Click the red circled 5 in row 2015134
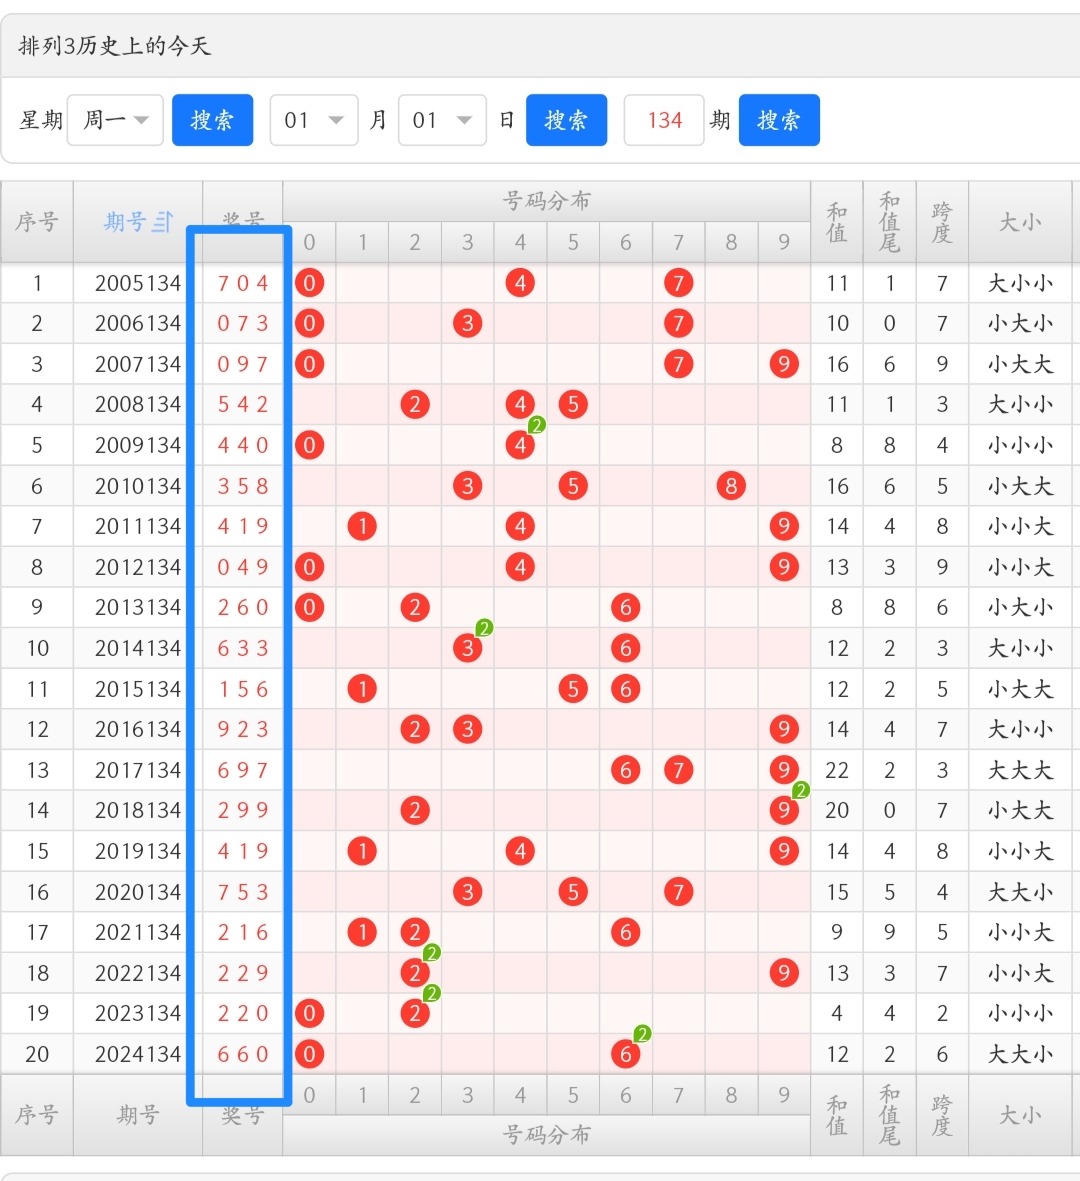The width and height of the screenshot is (1080, 1181). pyautogui.click(x=573, y=688)
